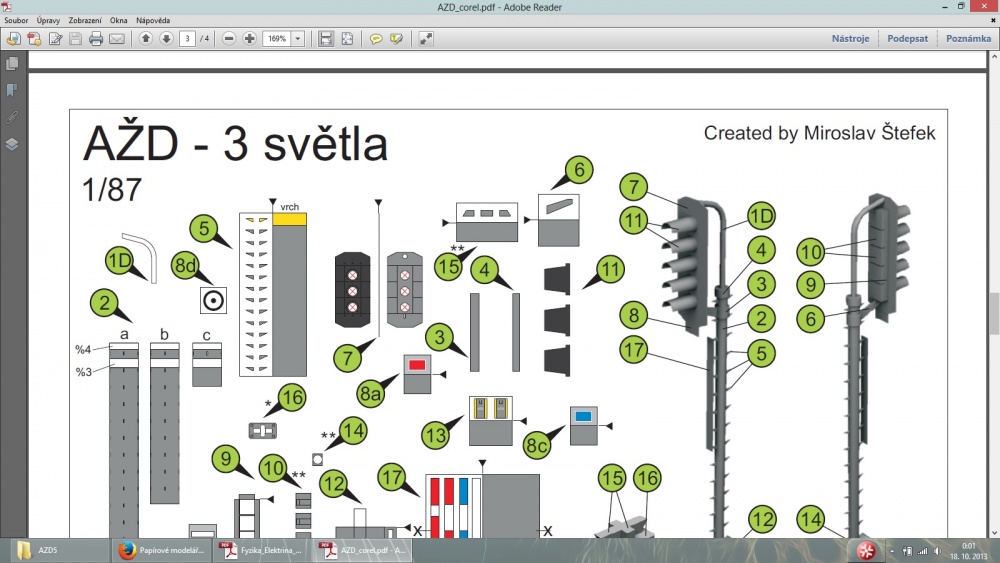Zoom in with the plus button
This screenshot has height=563, width=1000.
pyautogui.click(x=249, y=39)
